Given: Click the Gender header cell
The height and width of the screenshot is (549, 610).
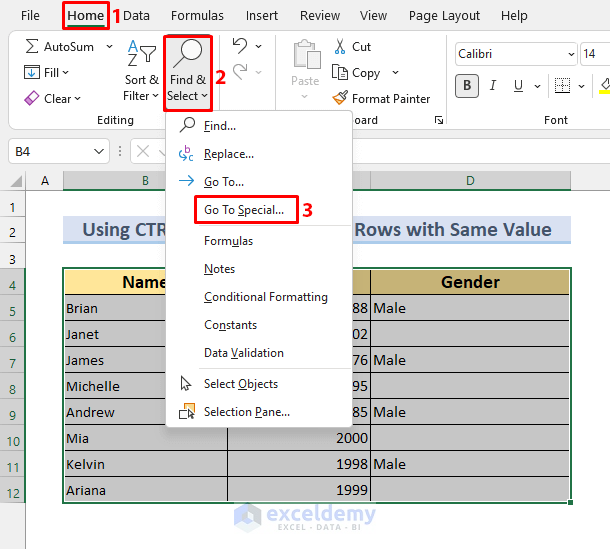Looking at the screenshot, I should [x=470, y=282].
